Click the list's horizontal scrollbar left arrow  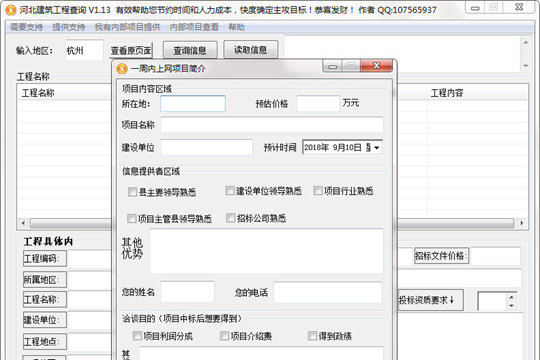[x=23, y=223]
